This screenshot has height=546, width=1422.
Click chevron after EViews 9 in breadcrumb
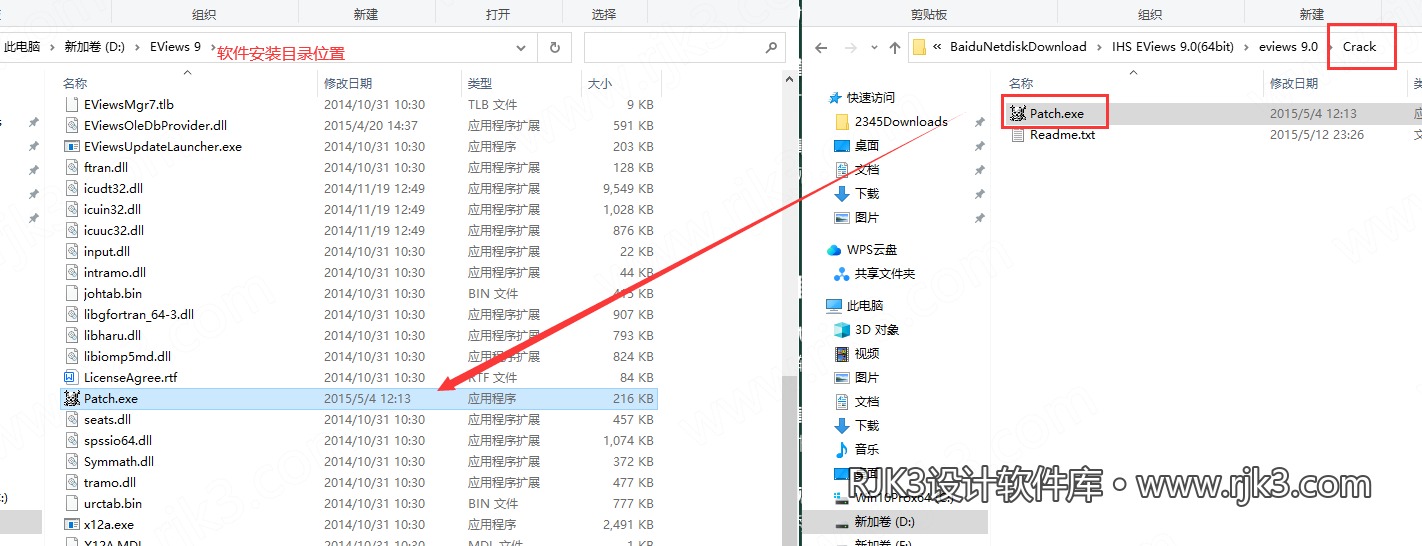tap(211, 47)
